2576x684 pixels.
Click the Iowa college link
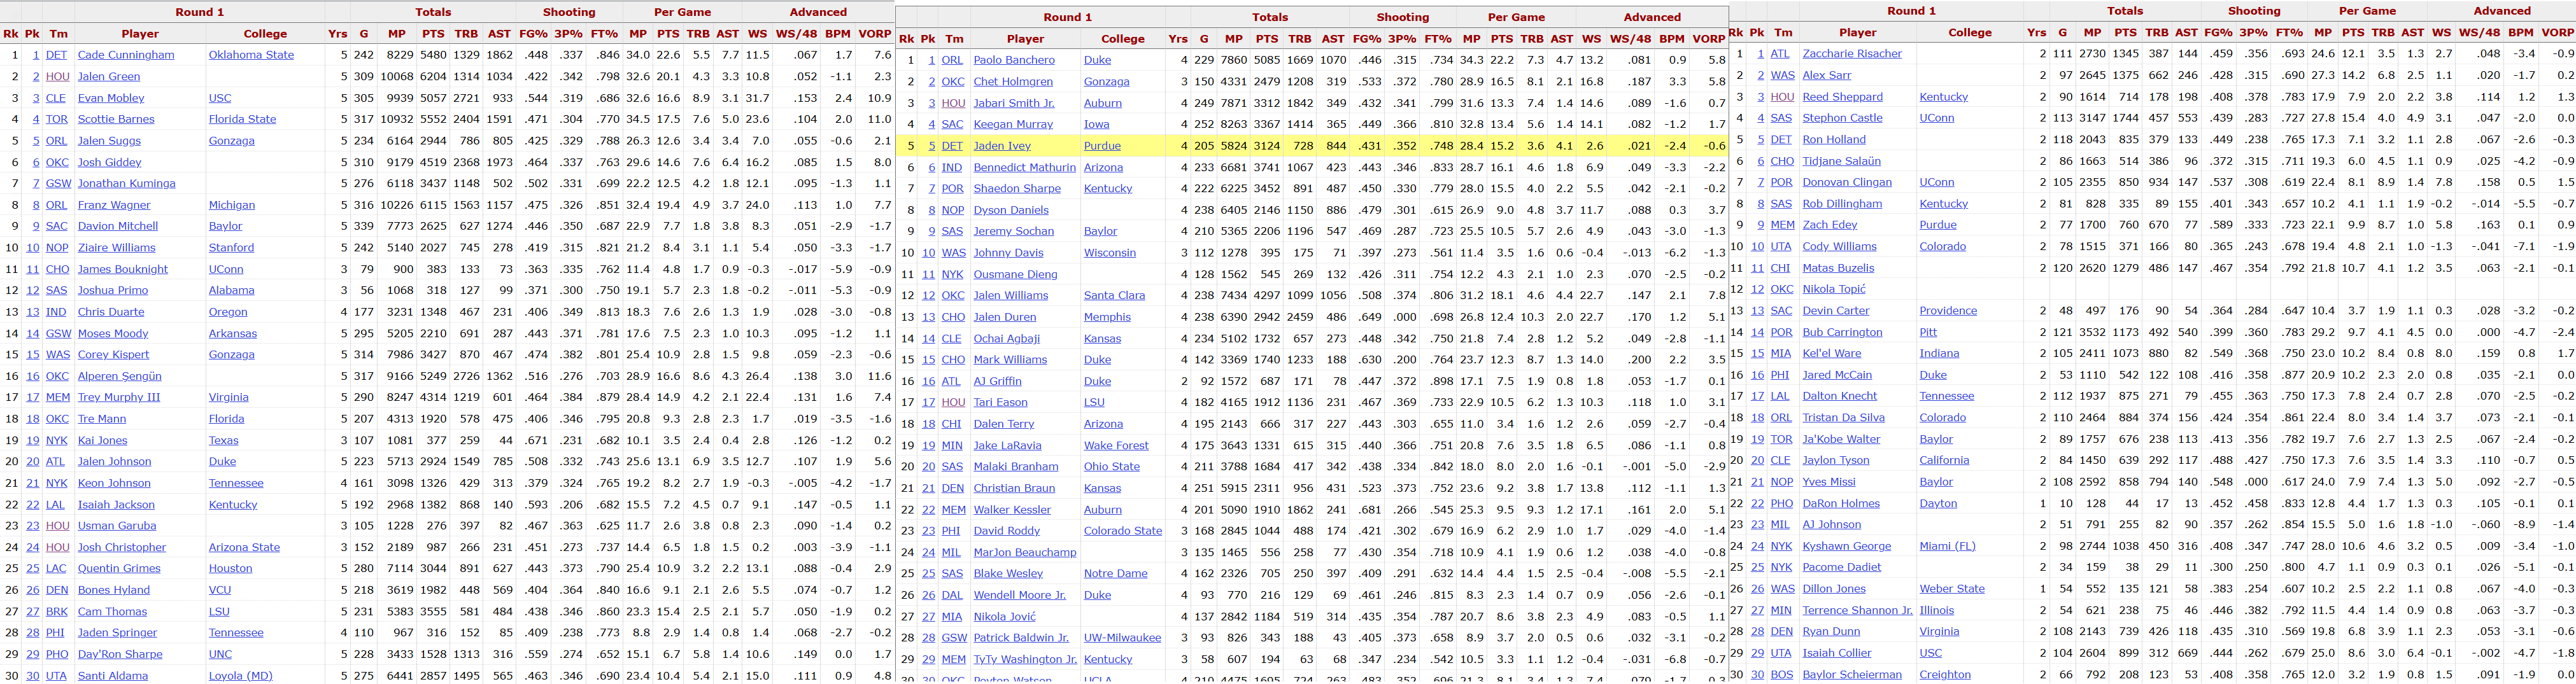tap(1097, 124)
